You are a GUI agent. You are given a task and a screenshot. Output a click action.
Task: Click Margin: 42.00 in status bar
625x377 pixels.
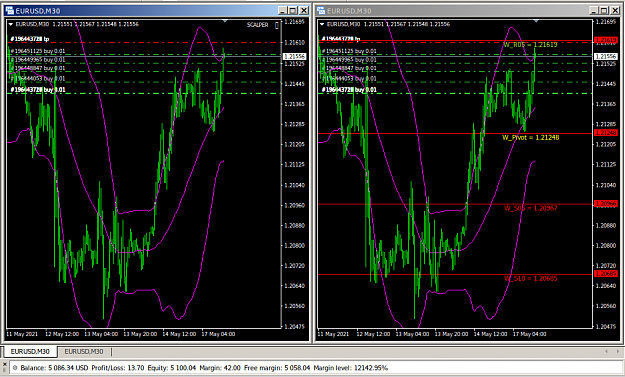click(220, 368)
